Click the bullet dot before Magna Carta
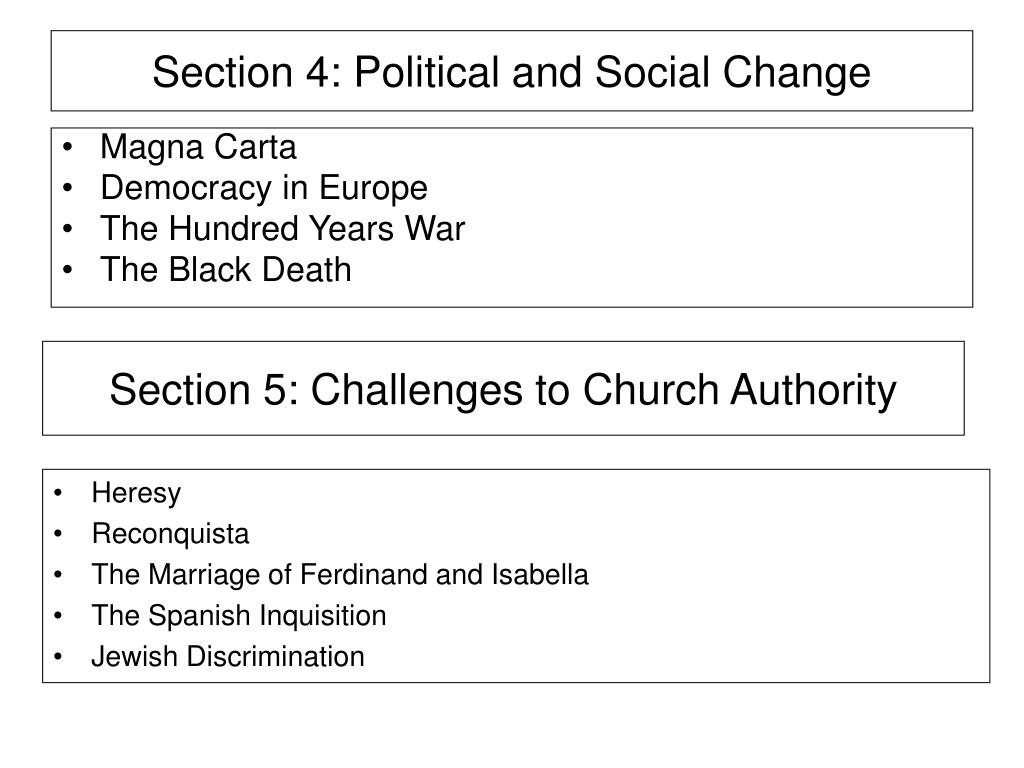The width and height of the screenshot is (1024, 768). 67,148
